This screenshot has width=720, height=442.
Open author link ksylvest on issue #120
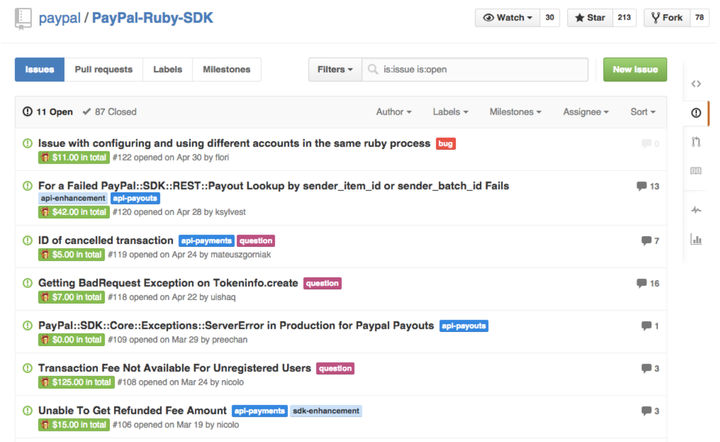click(230, 212)
